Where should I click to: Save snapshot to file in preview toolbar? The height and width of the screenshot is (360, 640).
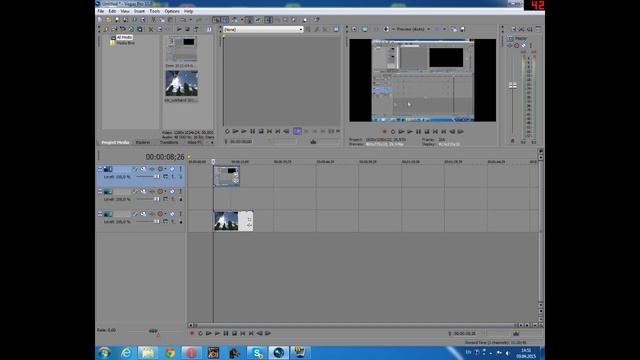tap(462, 29)
